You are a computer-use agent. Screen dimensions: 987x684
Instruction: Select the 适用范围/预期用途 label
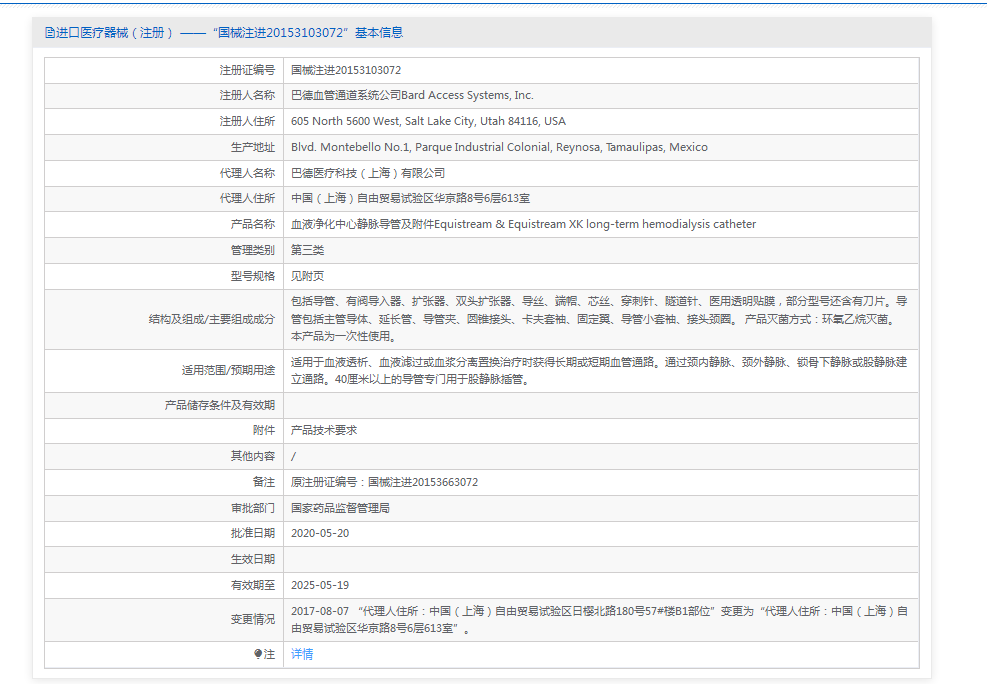(x=228, y=371)
